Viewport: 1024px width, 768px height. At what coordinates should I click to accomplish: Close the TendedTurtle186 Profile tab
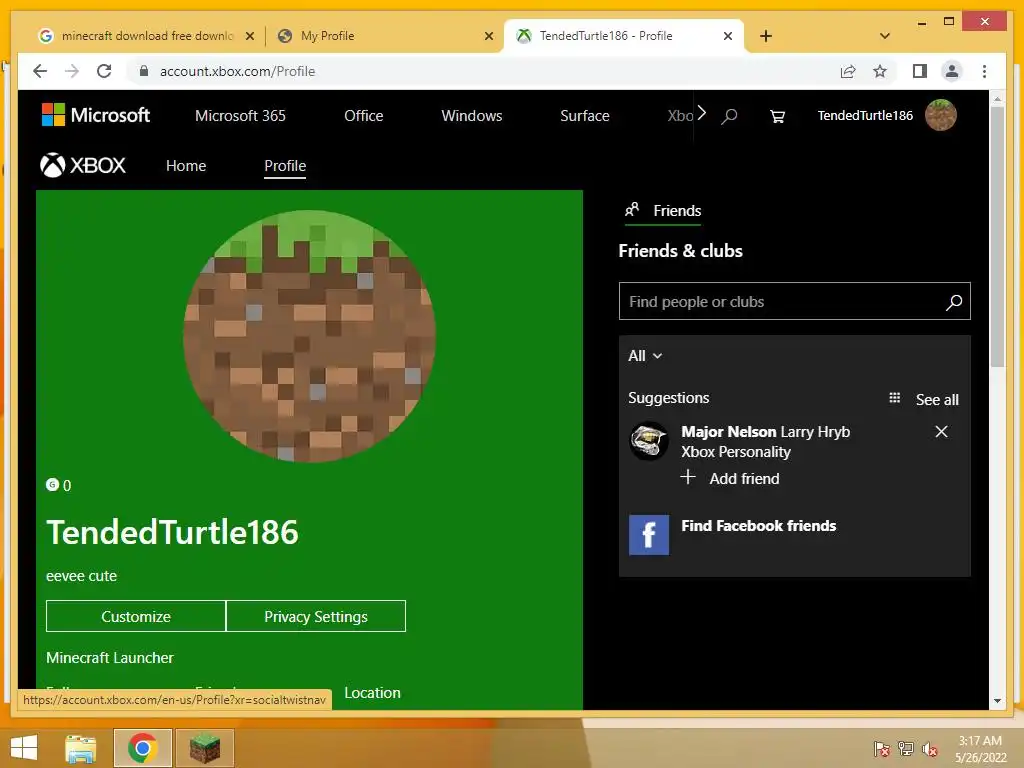pyautogui.click(x=728, y=36)
